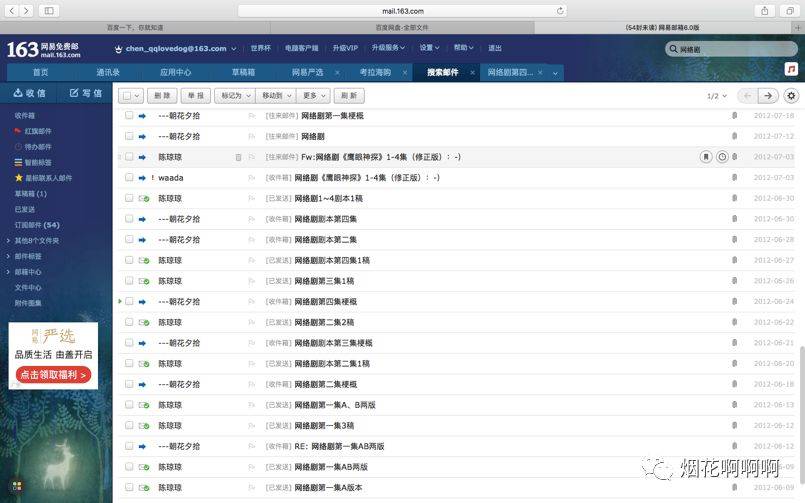Click the trash icon beside 陈琼琼 Fw row
The width and height of the screenshot is (805, 503).
click(x=238, y=157)
